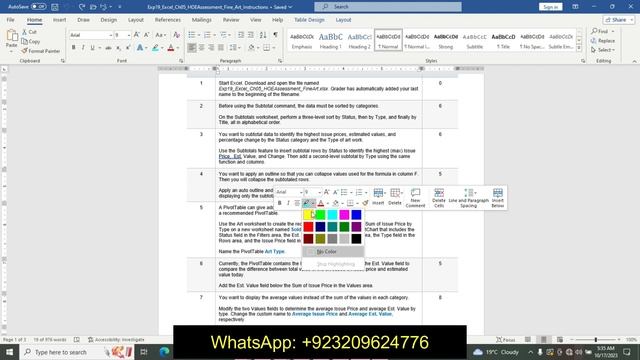
Task: Apply the Heading 1 style
Action: tap(330, 40)
